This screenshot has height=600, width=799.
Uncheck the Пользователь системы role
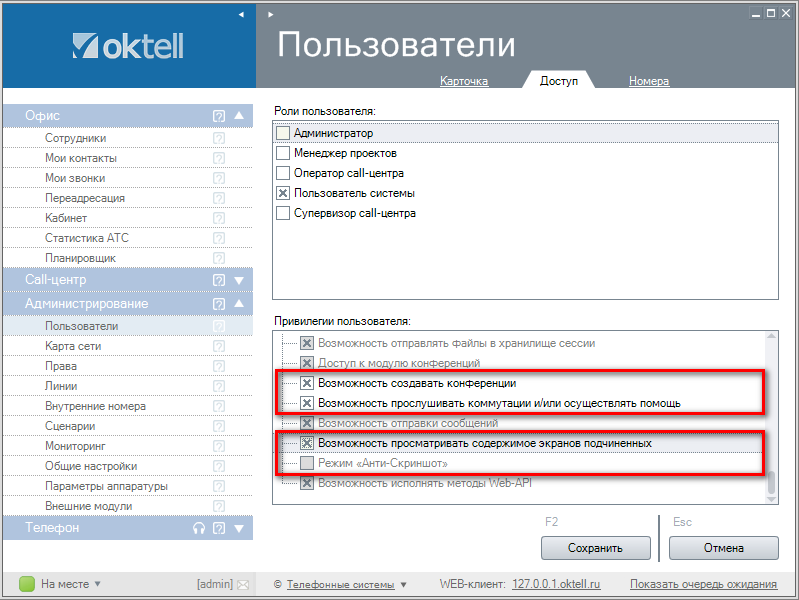[283, 193]
